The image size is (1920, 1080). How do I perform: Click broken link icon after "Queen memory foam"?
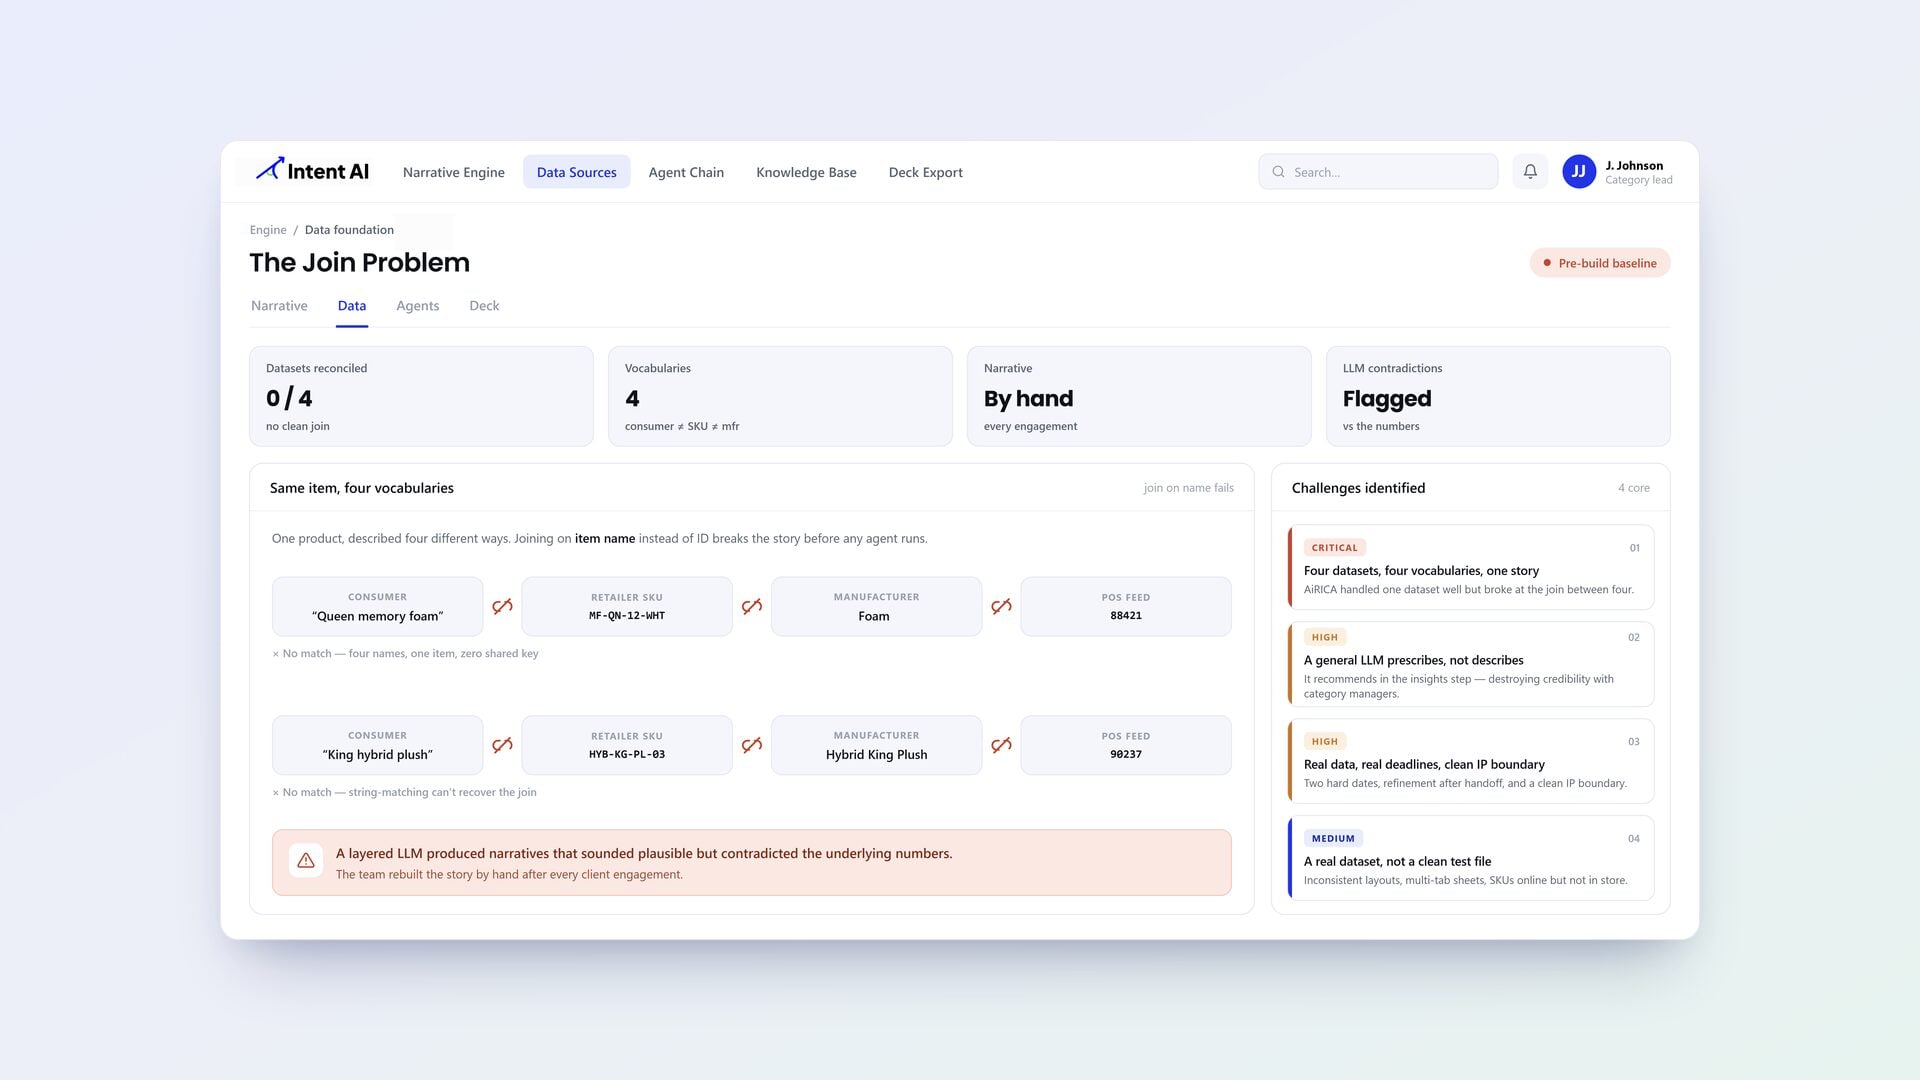pos(502,606)
